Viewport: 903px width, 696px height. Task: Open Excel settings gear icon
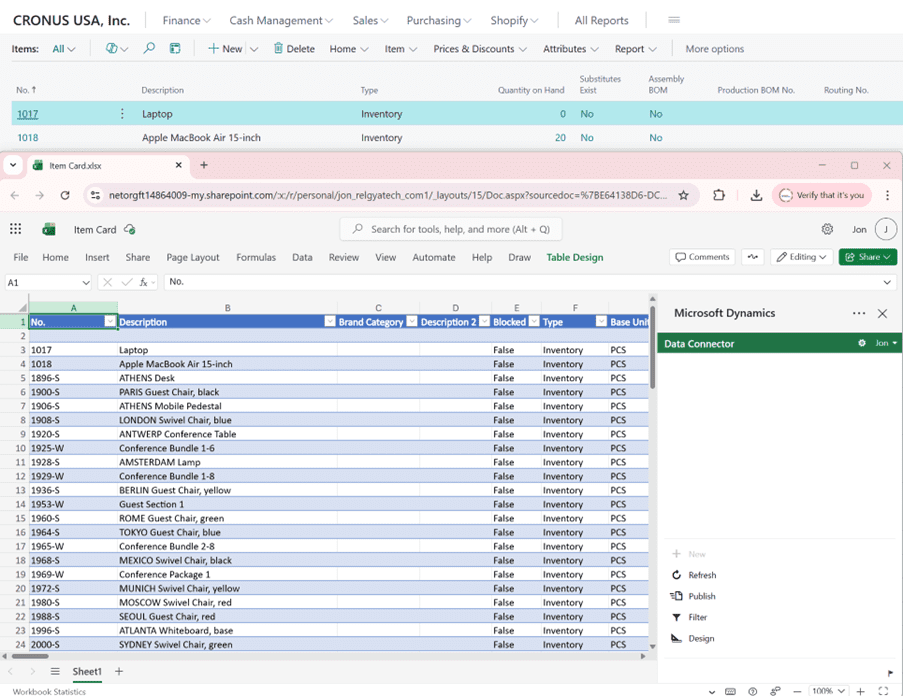(x=827, y=229)
